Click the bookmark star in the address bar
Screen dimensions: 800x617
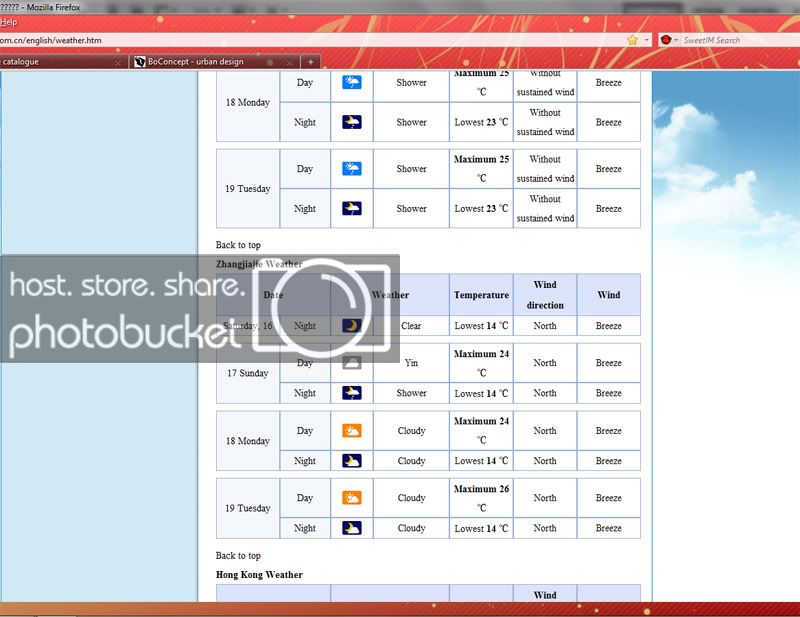[x=633, y=40]
